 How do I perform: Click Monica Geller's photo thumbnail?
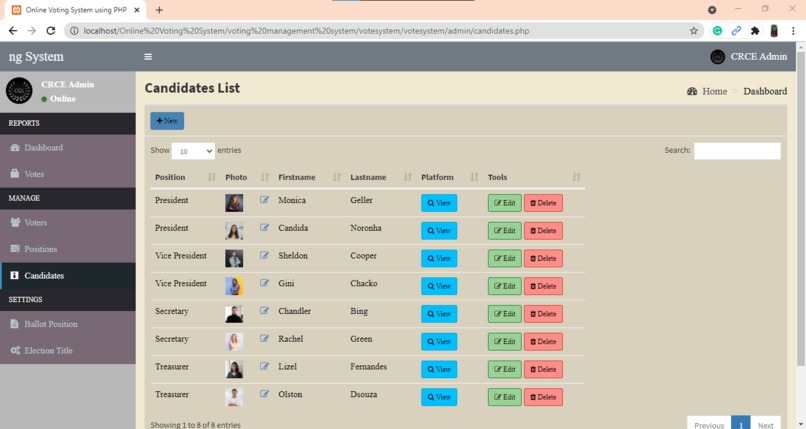[234, 203]
